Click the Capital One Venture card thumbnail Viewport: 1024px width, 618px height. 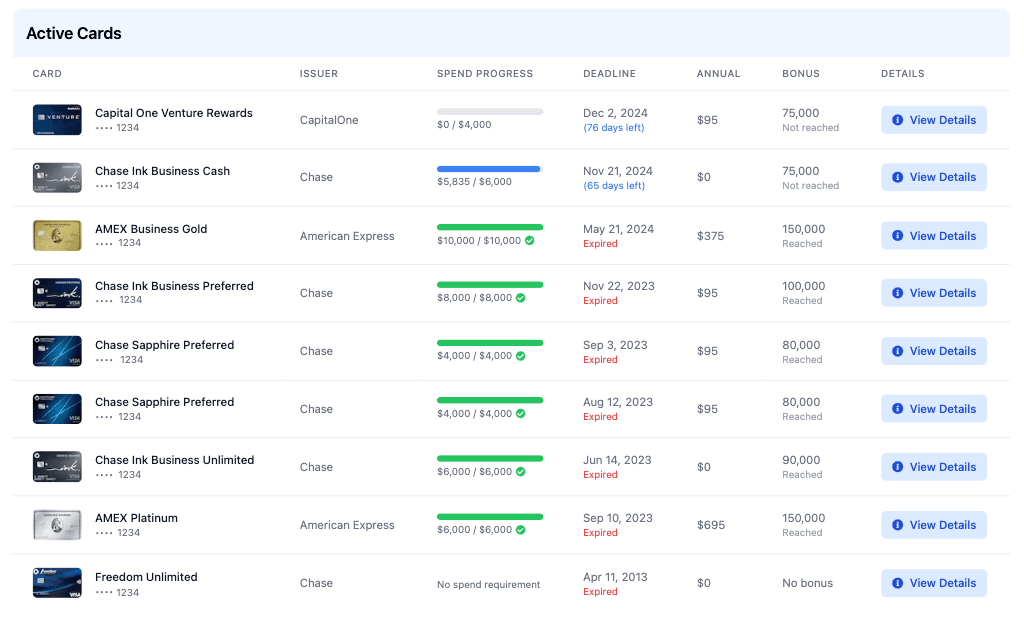pyautogui.click(x=56, y=119)
